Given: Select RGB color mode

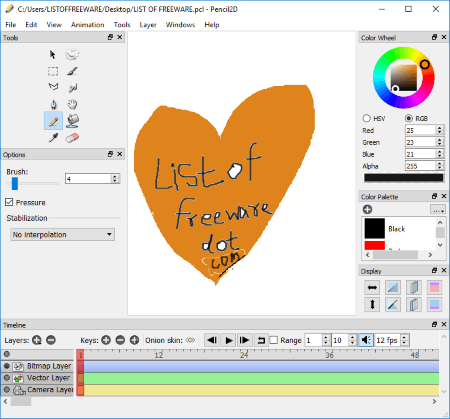Looking at the screenshot, I should (x=409, y=118).
